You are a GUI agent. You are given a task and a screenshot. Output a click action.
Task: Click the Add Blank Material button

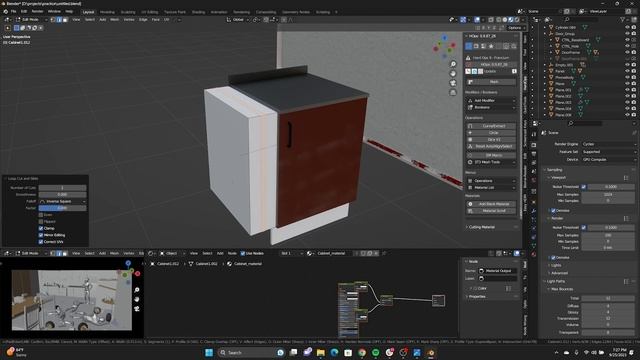click(491, 204)
